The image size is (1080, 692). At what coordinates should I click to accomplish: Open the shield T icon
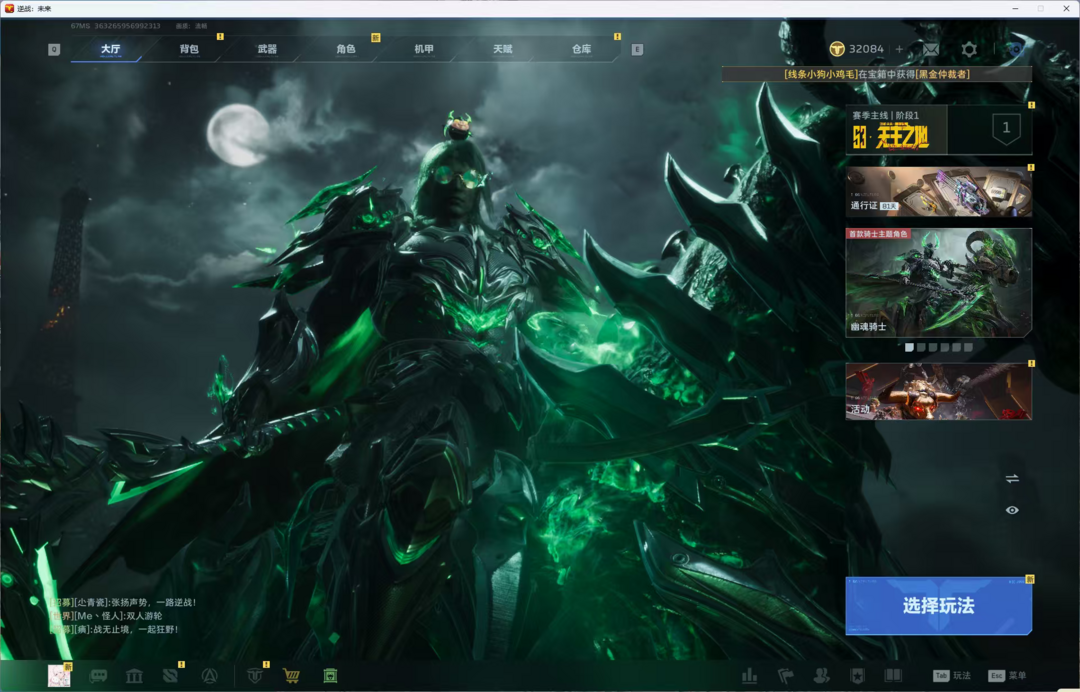(x=255, y=676)
